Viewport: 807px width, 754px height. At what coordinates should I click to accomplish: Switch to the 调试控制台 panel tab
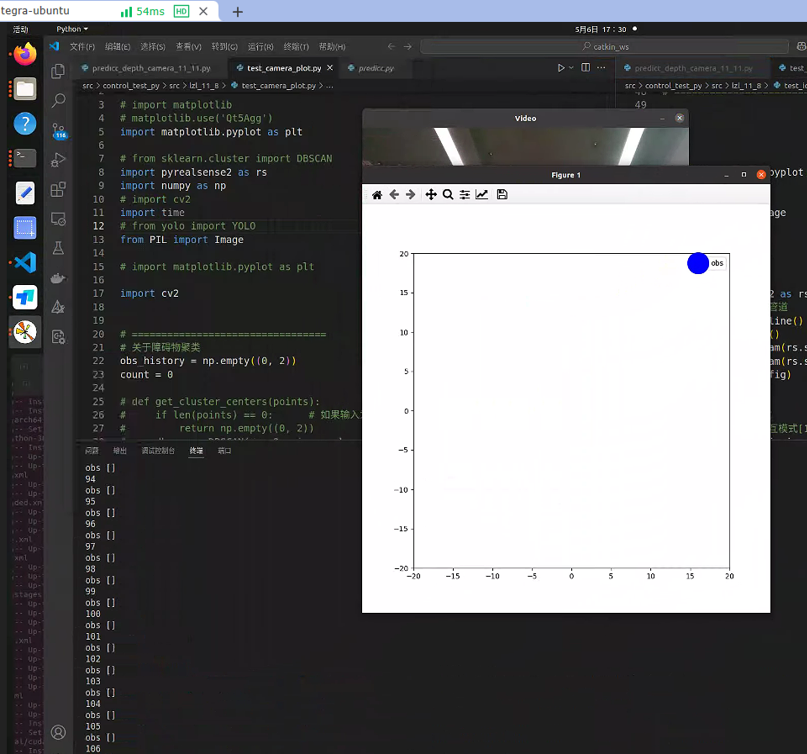coord(158,451)
